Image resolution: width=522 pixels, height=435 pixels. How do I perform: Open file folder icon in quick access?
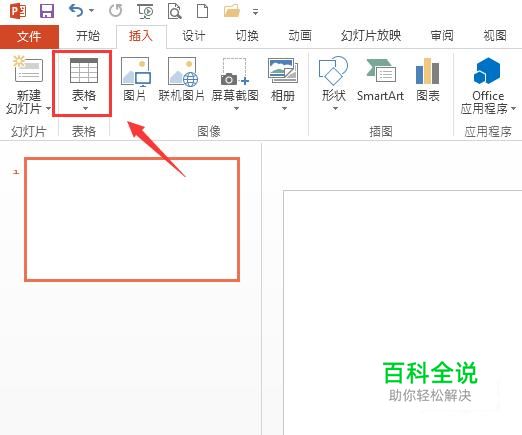232,11
